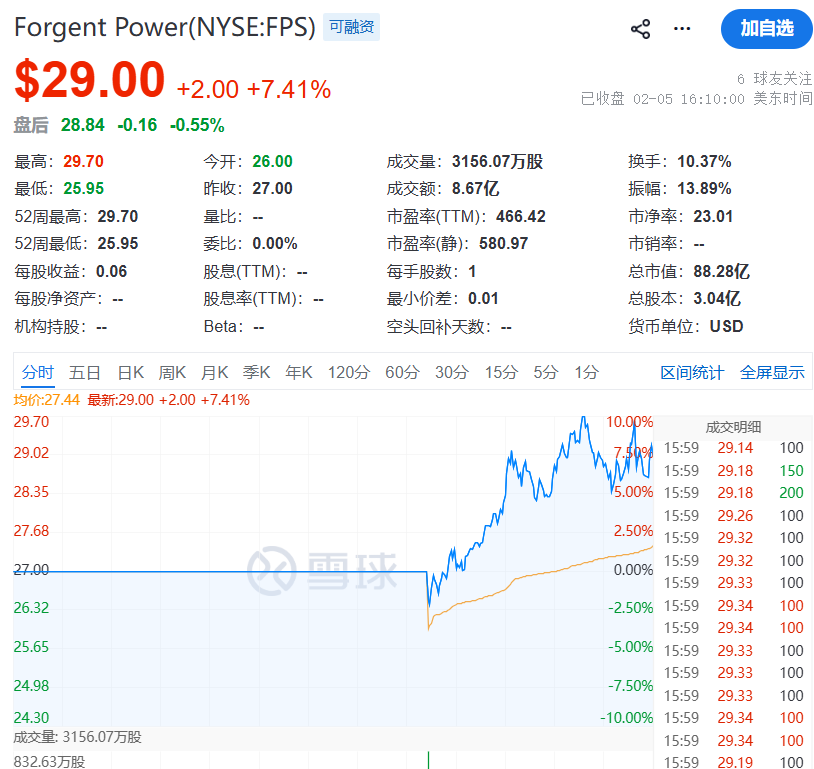Select the 1分 interval tab
This screenshot has height=769, width=814.
[x=586, y=373]
